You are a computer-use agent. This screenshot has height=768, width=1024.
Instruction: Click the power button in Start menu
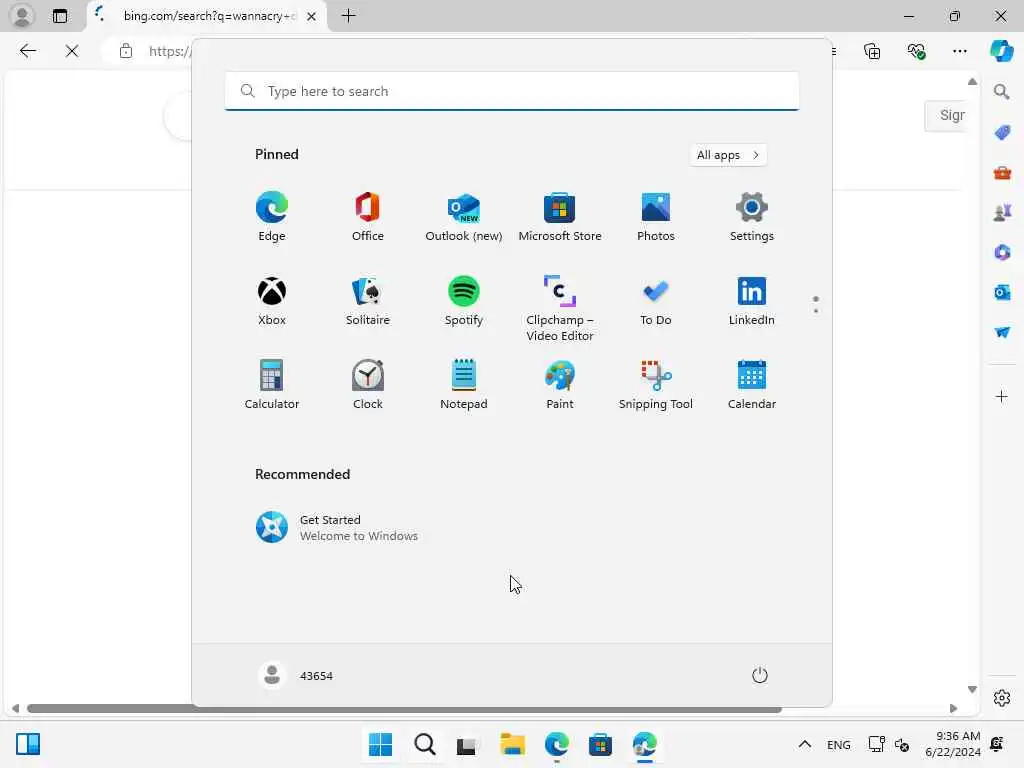pos(760,675)
